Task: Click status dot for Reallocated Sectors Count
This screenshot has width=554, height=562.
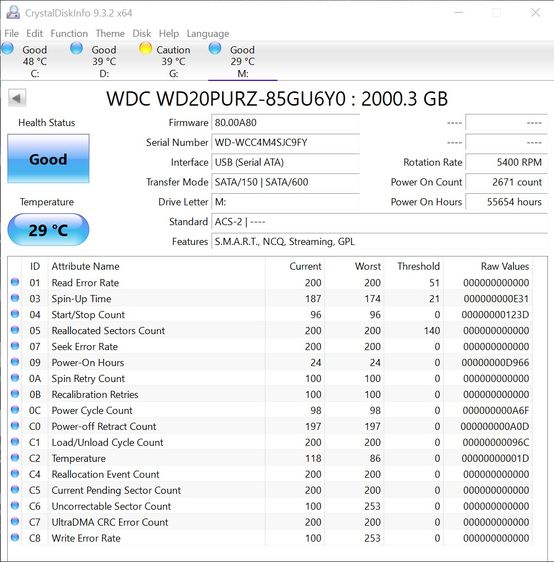Action: coord(15,330)
